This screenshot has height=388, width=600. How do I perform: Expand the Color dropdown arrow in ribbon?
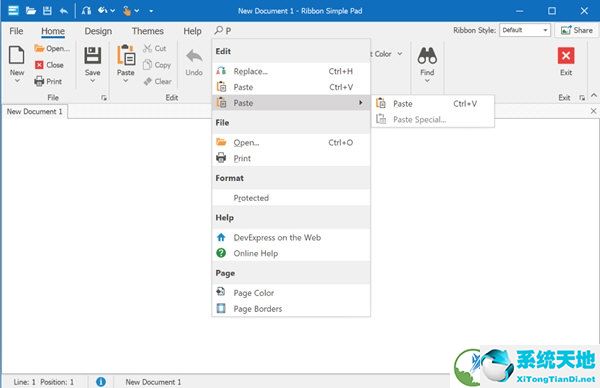pos(399,54)
